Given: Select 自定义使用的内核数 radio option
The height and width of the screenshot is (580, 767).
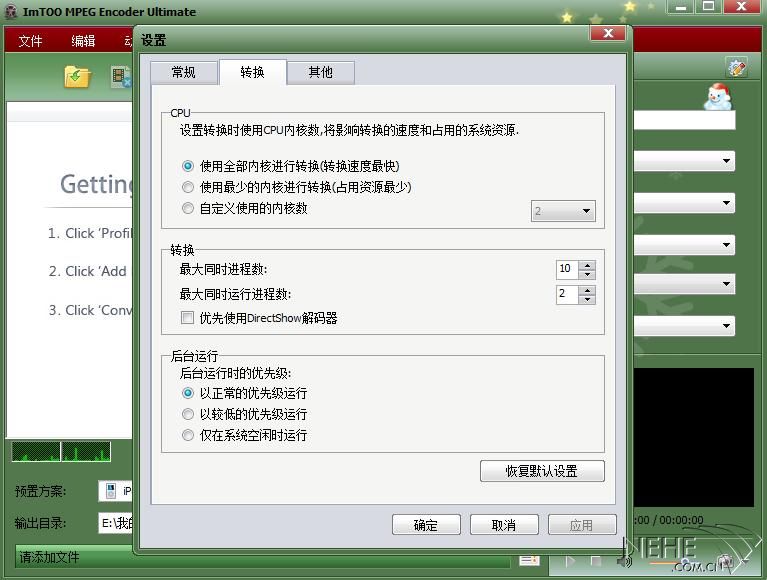Looking at the screenshot, I should pos(188,209).
